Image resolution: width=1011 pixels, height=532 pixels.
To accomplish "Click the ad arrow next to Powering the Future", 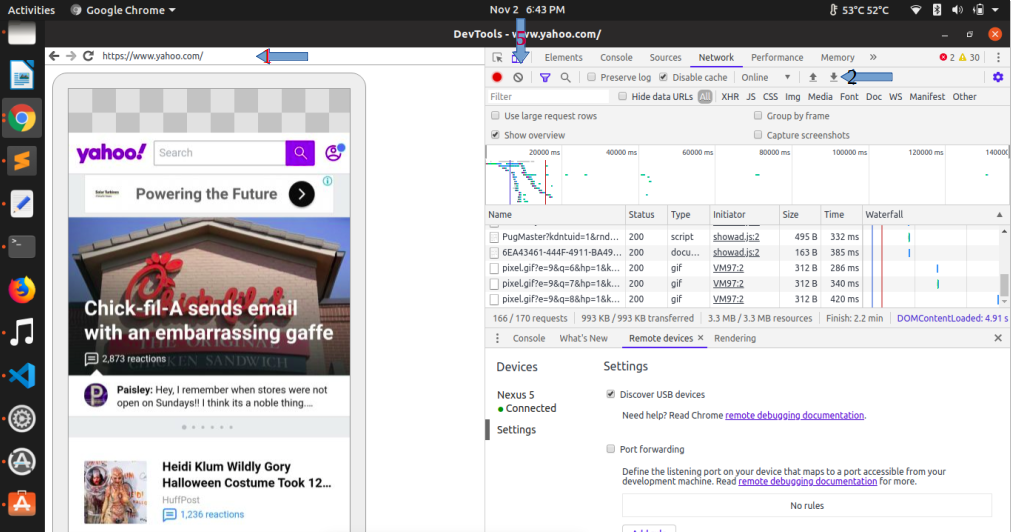I will [302, 194].
